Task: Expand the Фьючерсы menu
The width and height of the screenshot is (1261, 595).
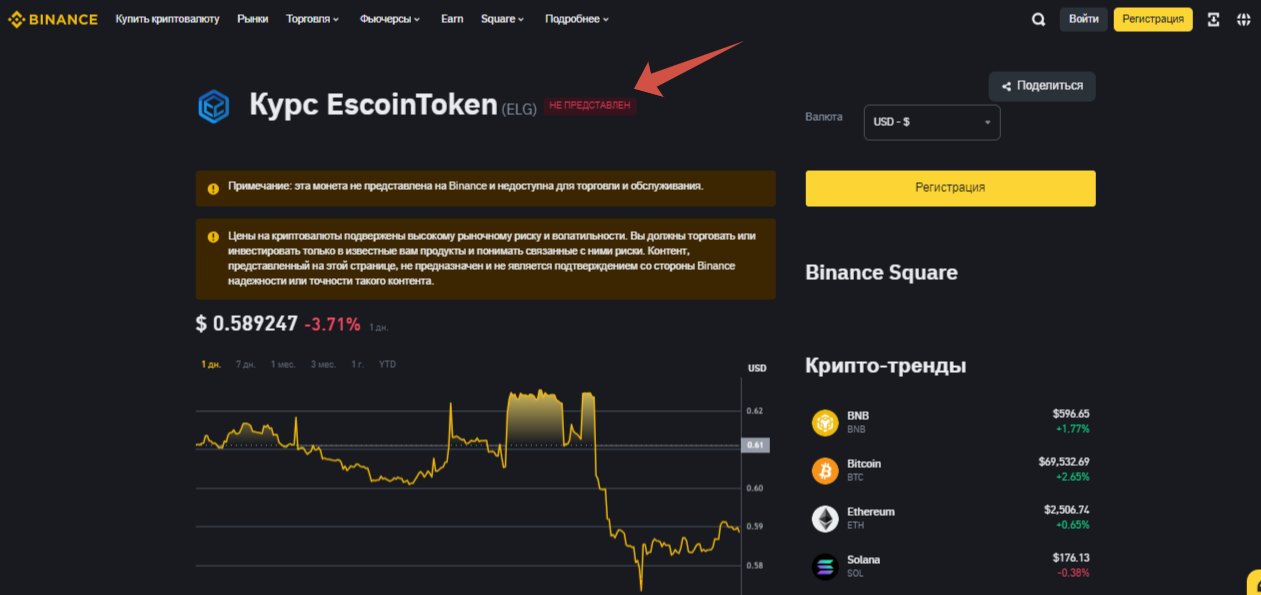Action: 389,19
